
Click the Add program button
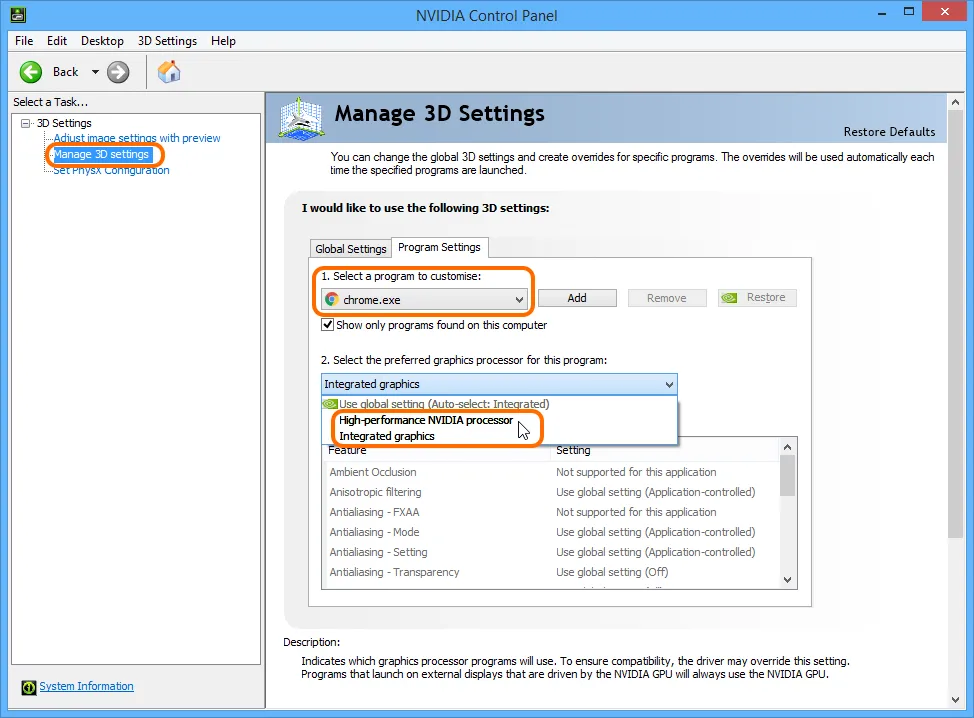point(577,298)
